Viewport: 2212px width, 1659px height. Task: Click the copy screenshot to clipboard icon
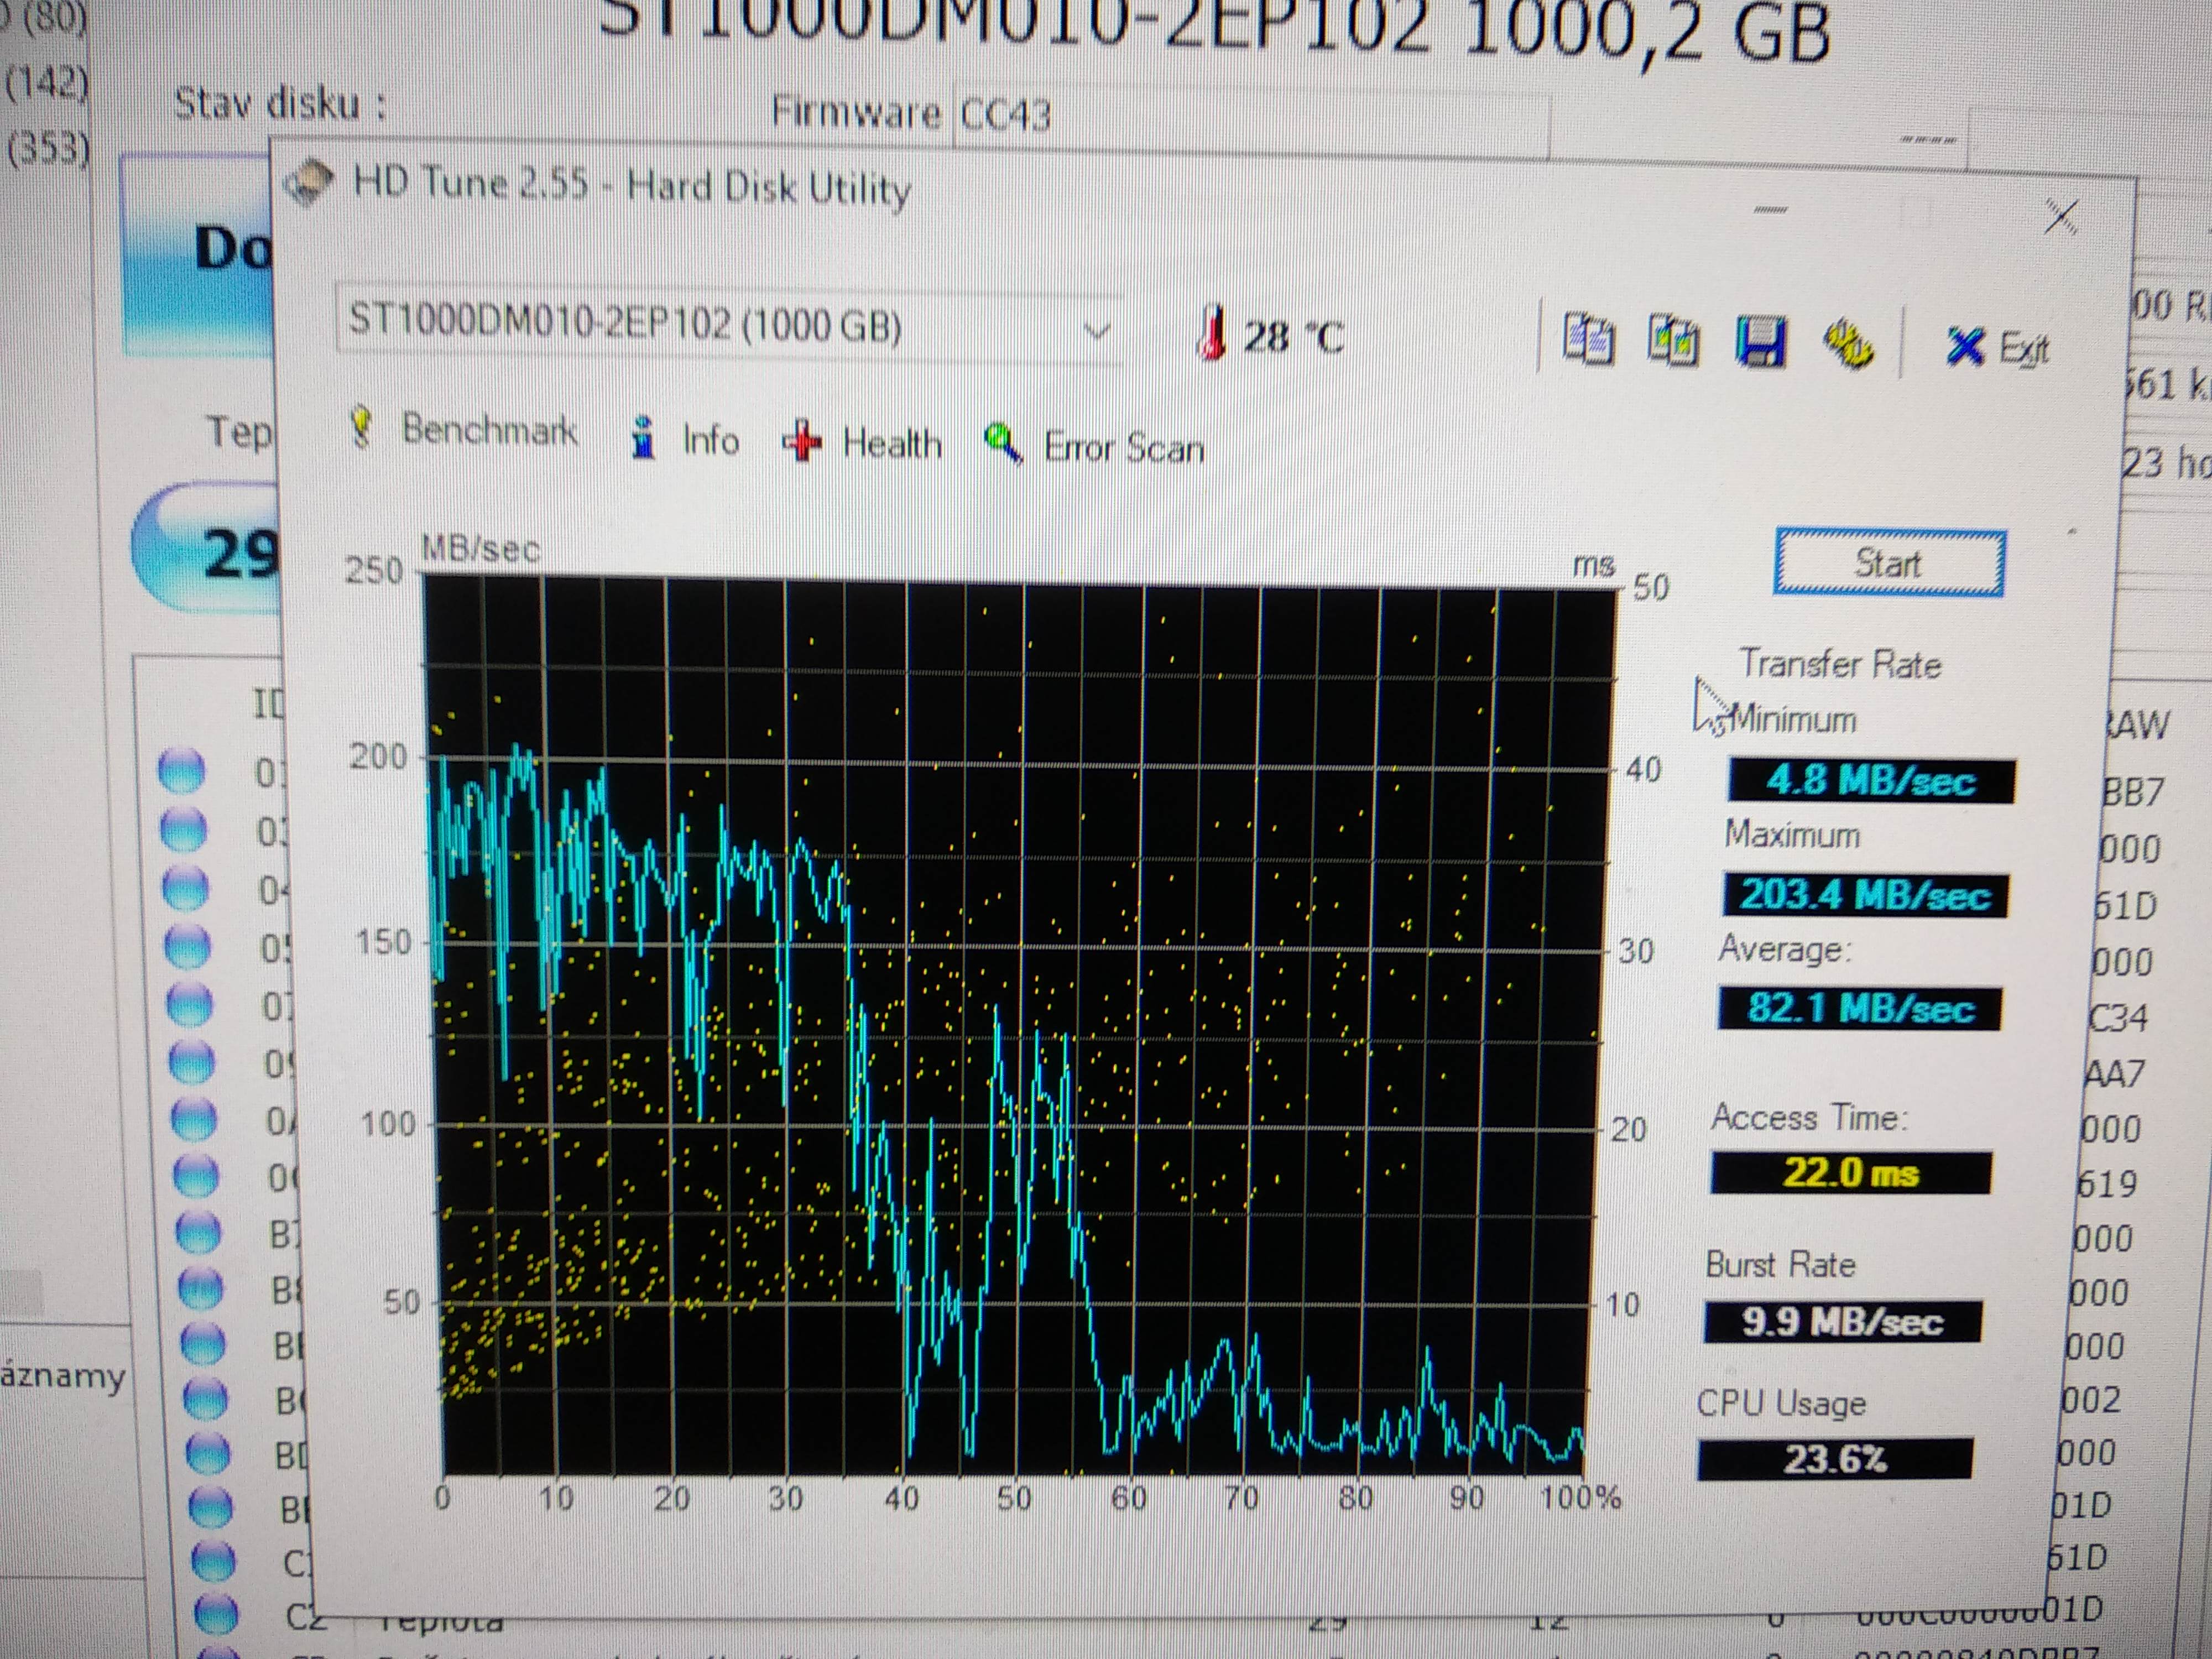(1673, 340)
